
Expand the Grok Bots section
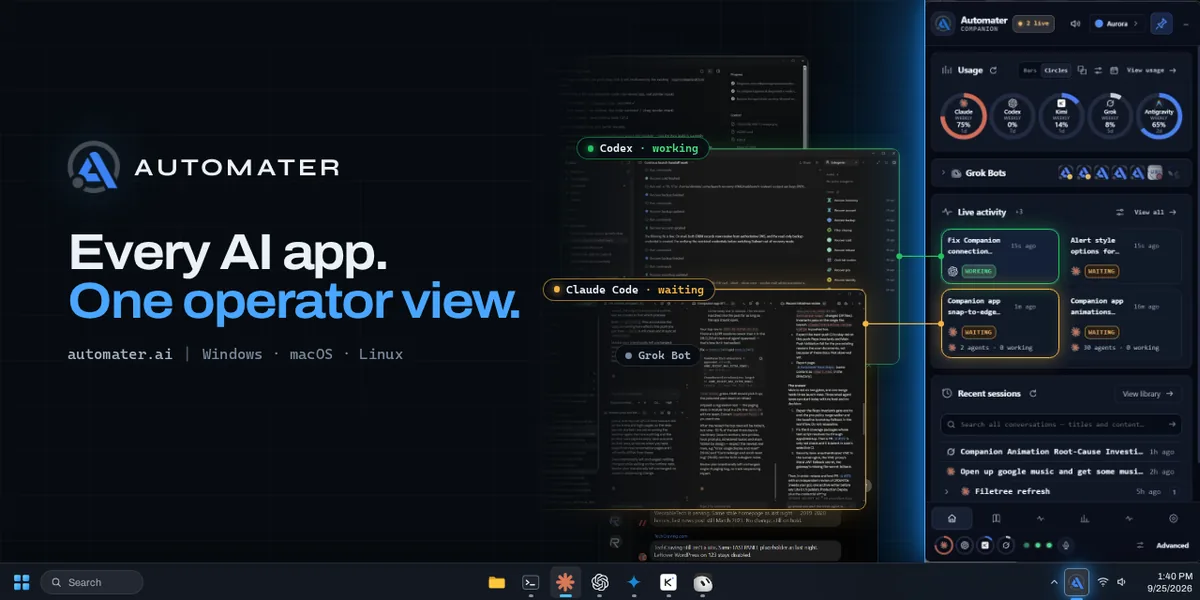pos(943,173)
